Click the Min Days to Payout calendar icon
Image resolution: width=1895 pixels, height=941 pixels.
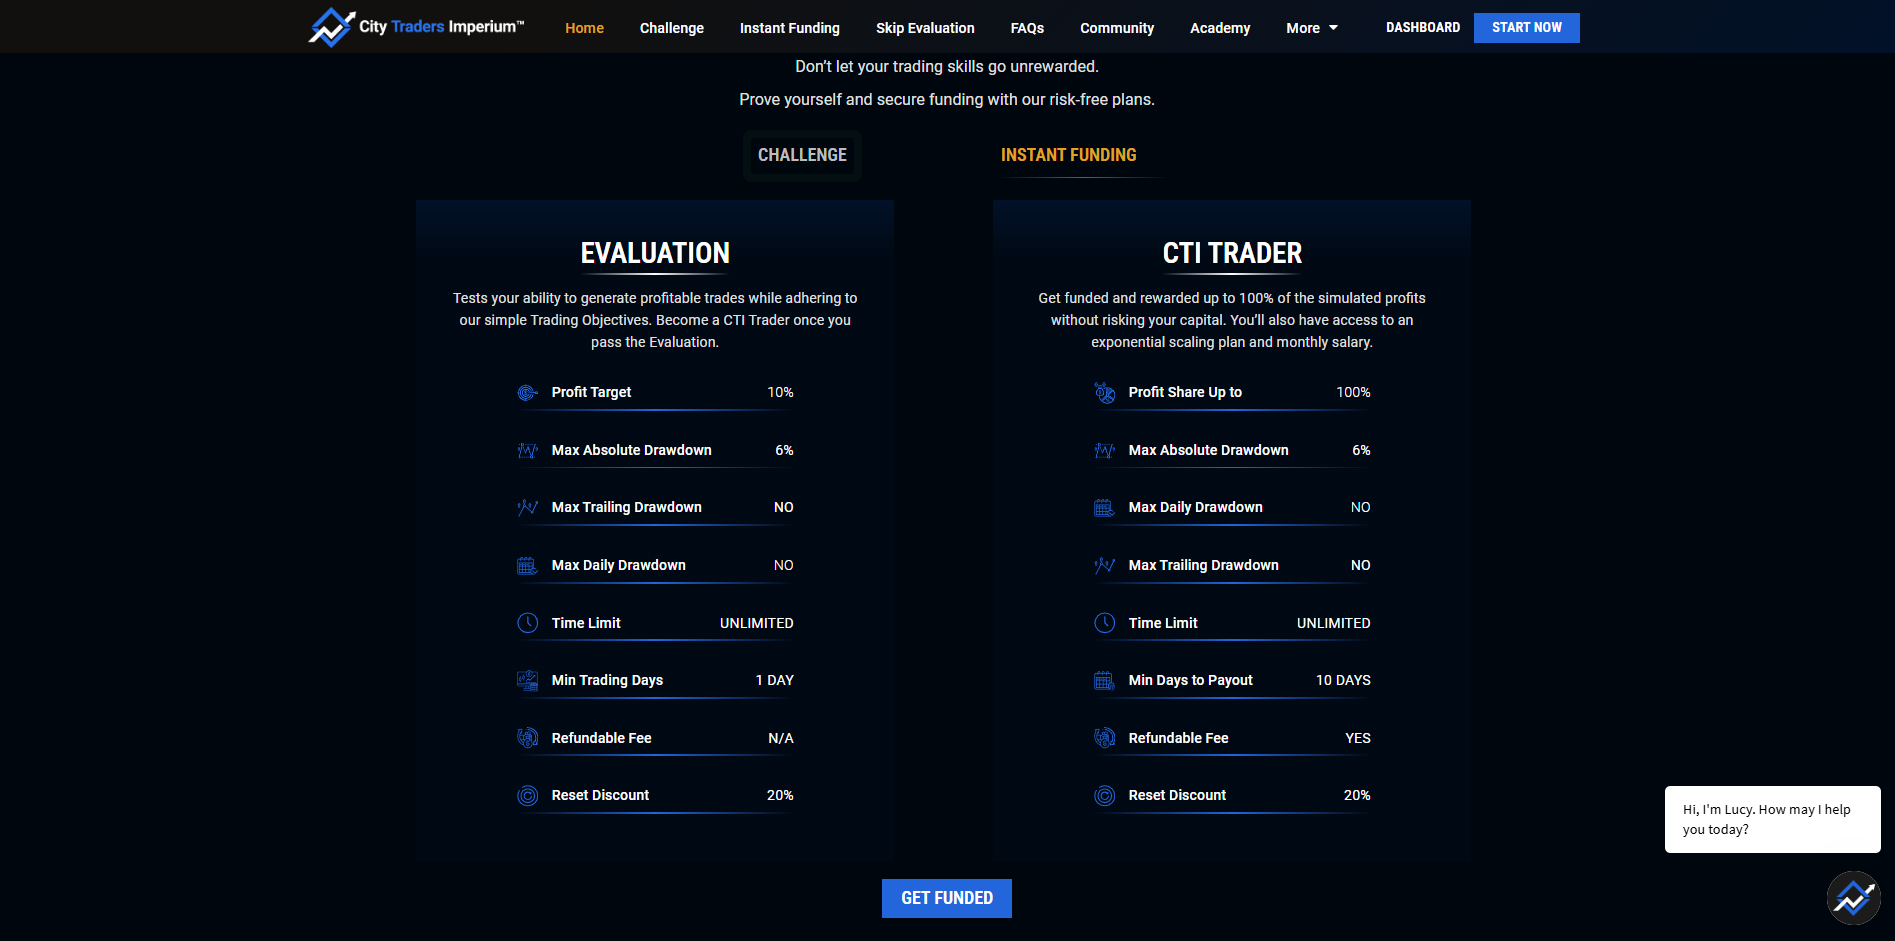coord(1104,681)
